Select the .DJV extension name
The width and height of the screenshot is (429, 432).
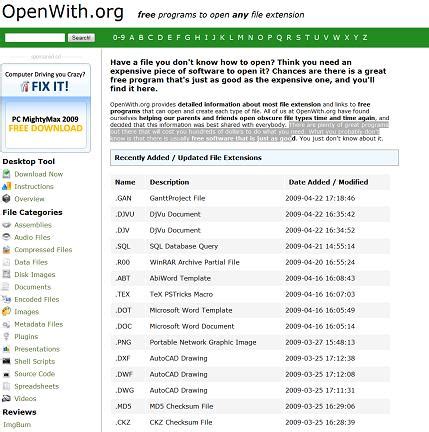[x=122, y=230]
